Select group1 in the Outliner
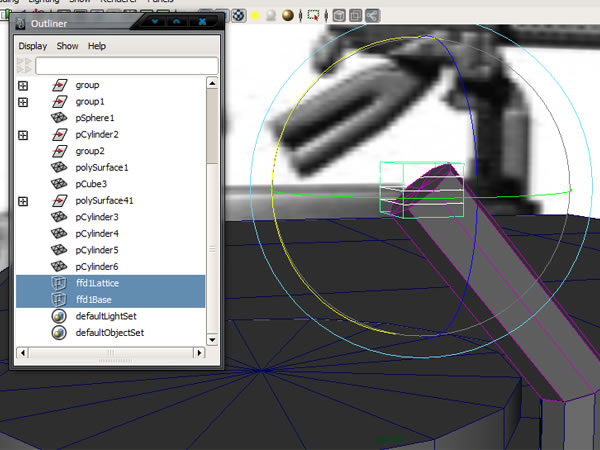Viewport: 600px width, 450px height. [90, 102]
